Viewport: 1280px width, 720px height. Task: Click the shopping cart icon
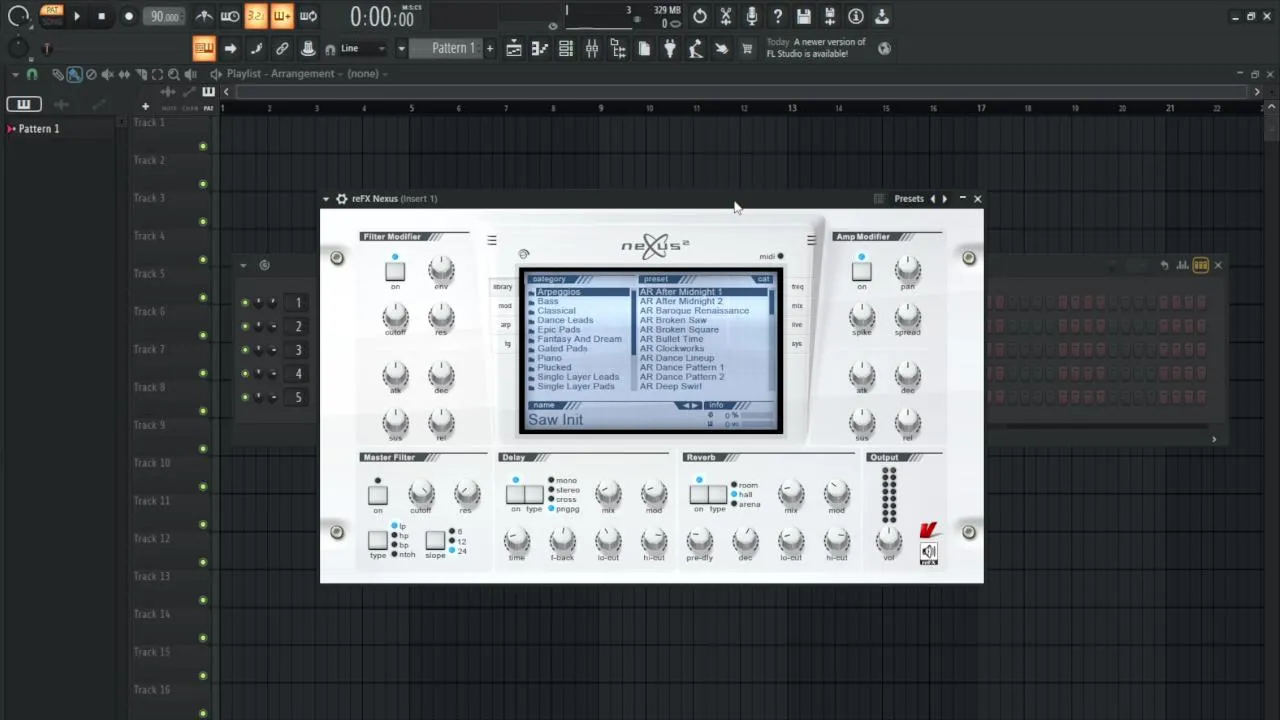point(747,48)
